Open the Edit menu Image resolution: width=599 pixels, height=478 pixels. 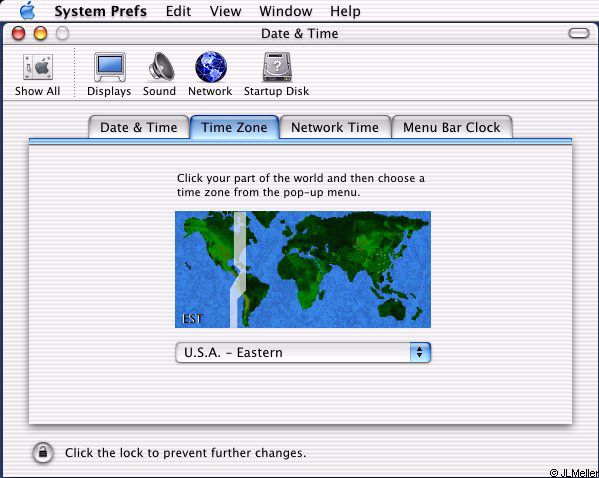point(178,11)
